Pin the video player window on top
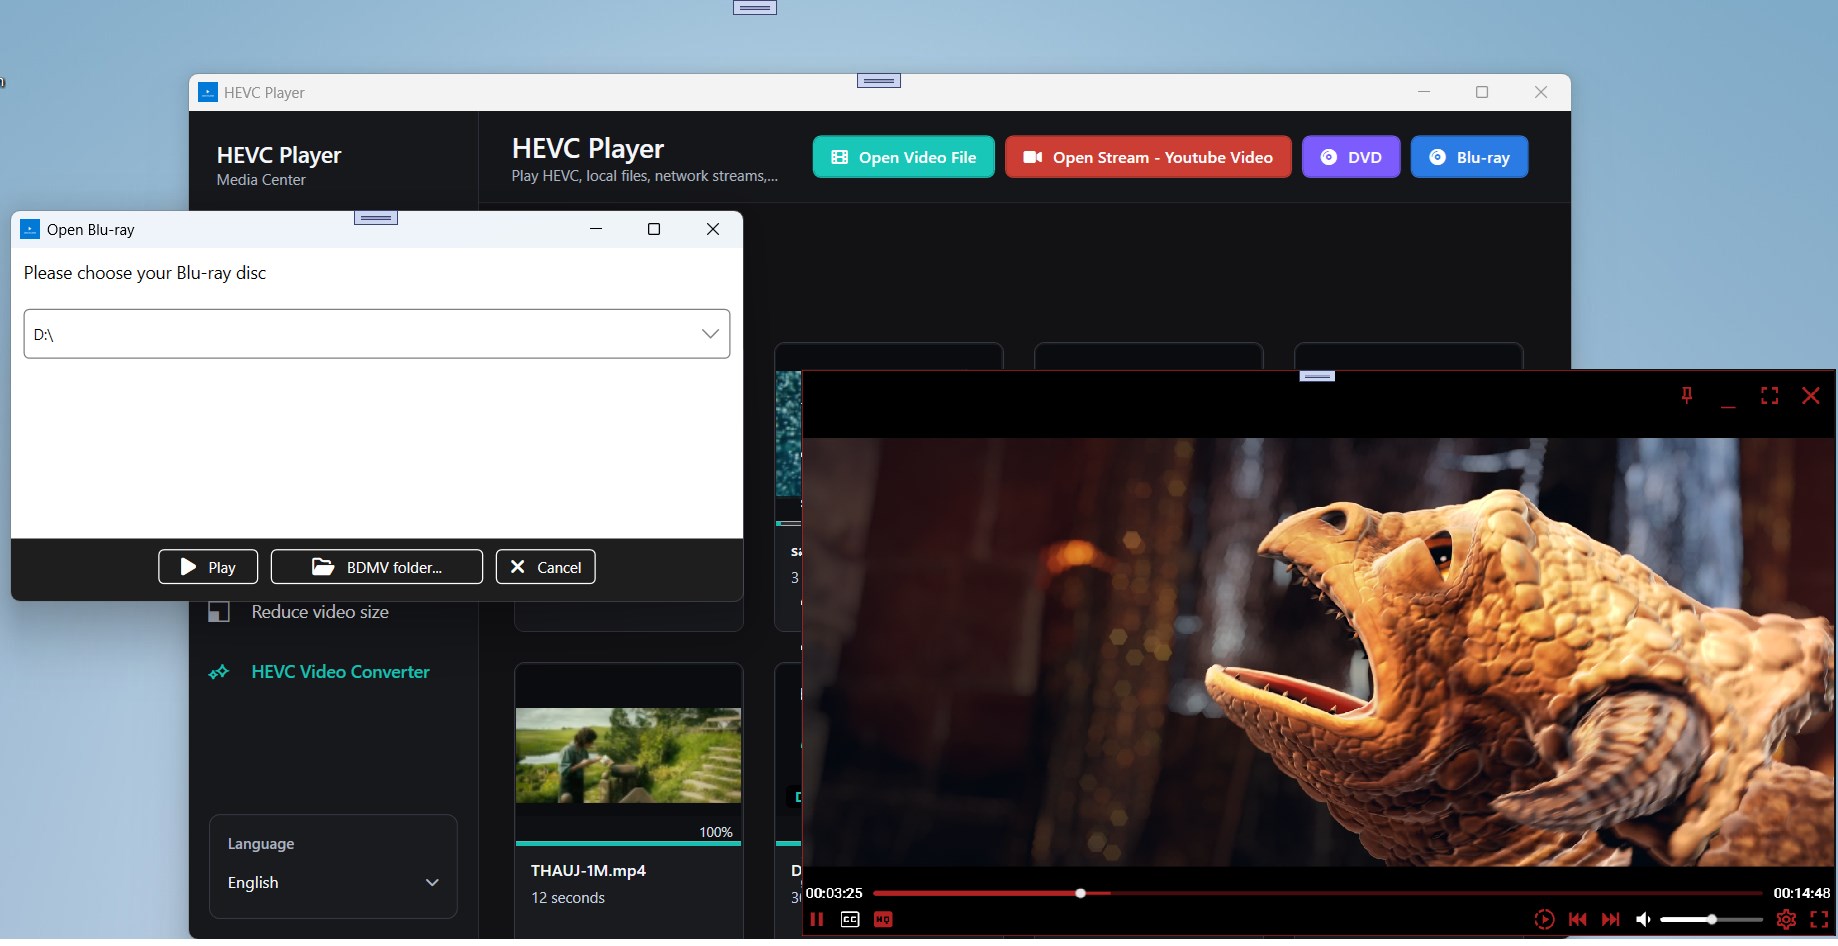This screenshot has width=1838, height=946. pos(1687,396)
